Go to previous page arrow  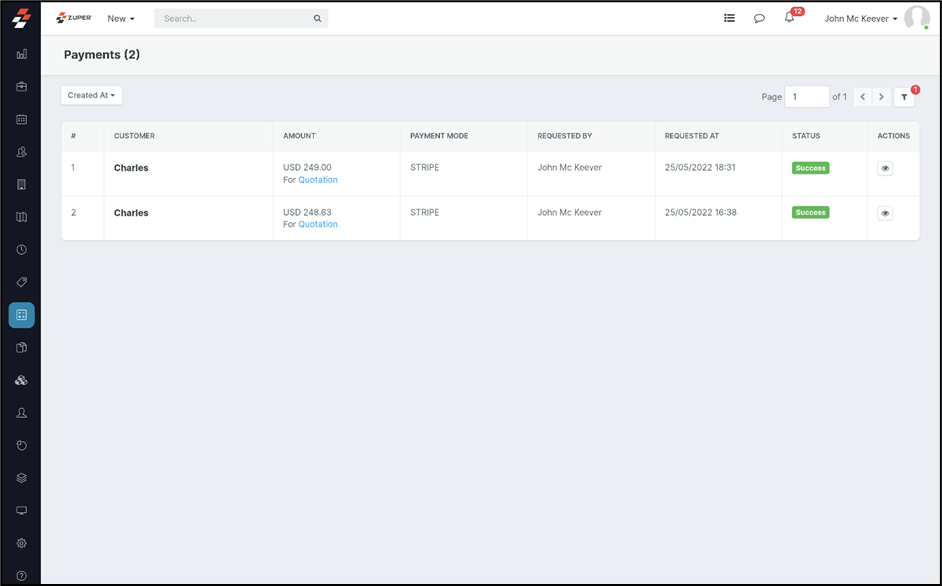(863, 97)
